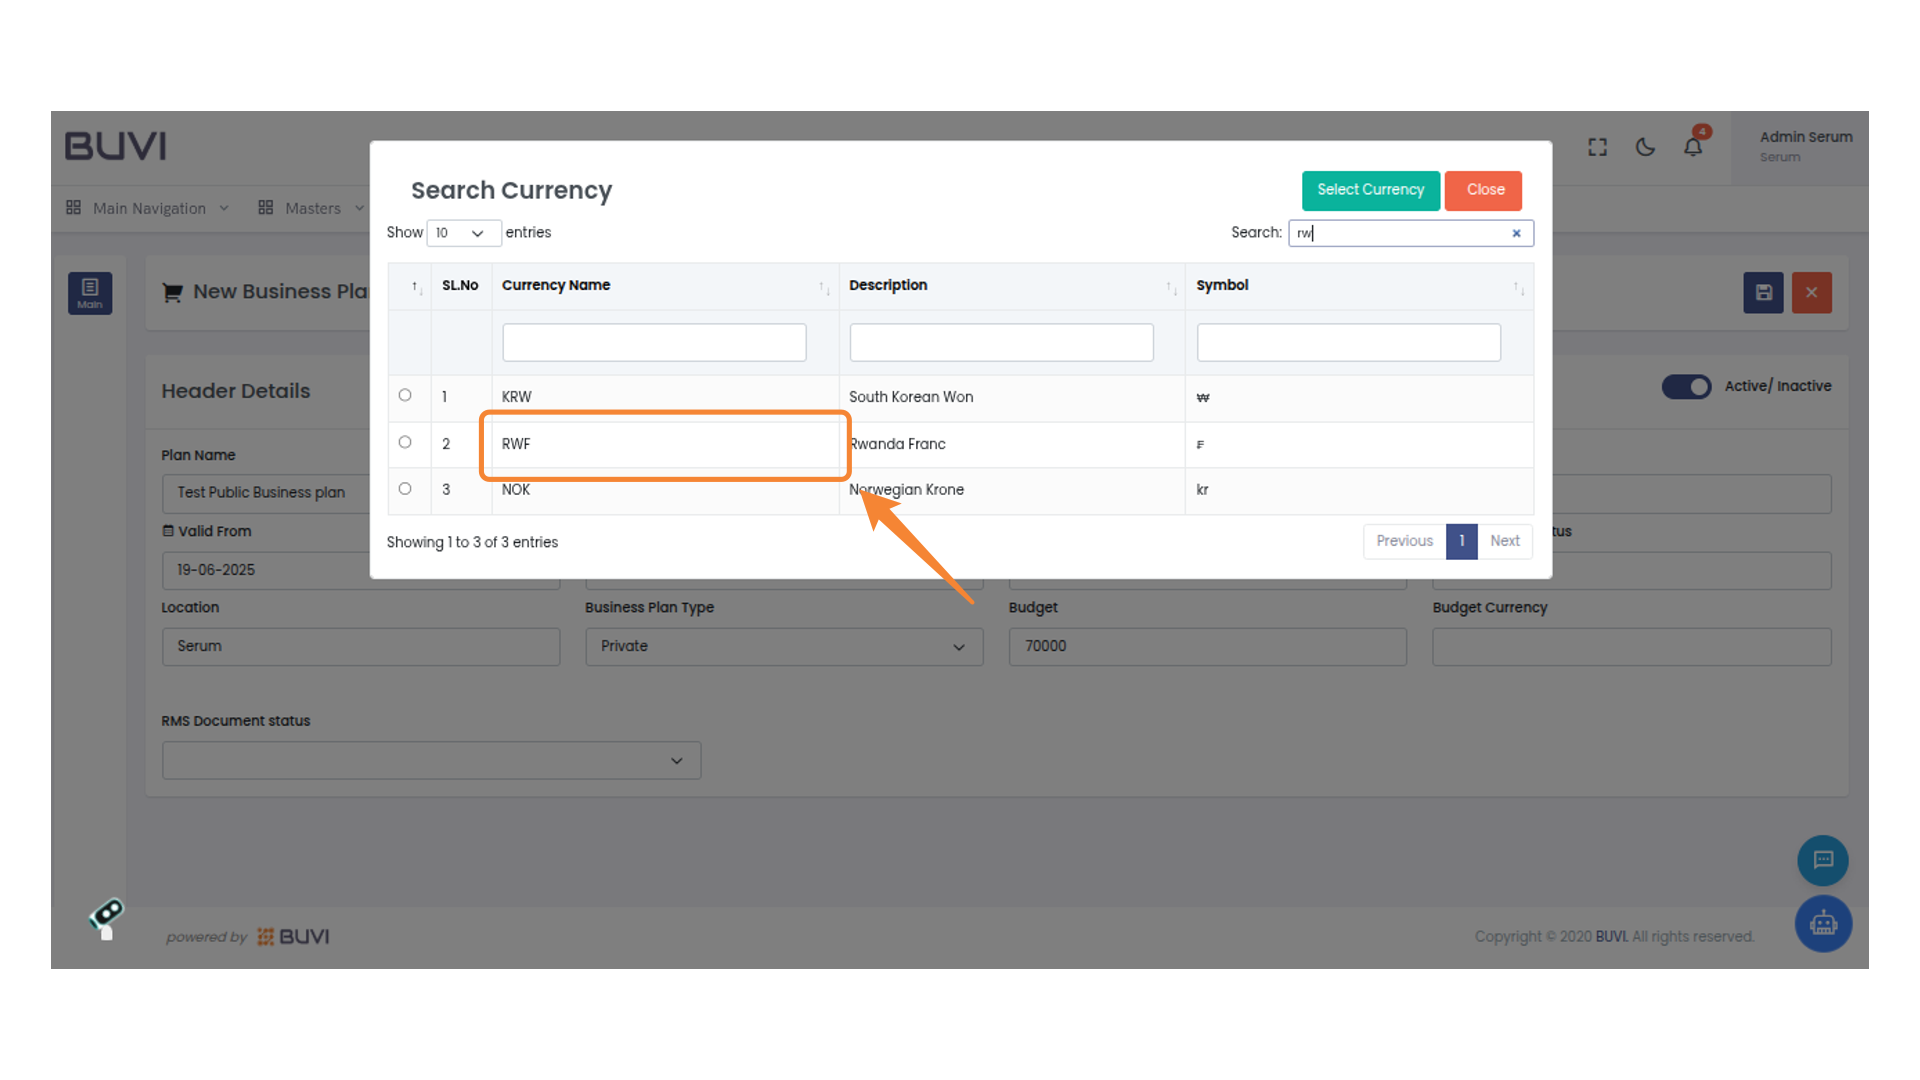
Task: Open the chat bubble icon bottom right
Action: click(x=1822, y=860)
